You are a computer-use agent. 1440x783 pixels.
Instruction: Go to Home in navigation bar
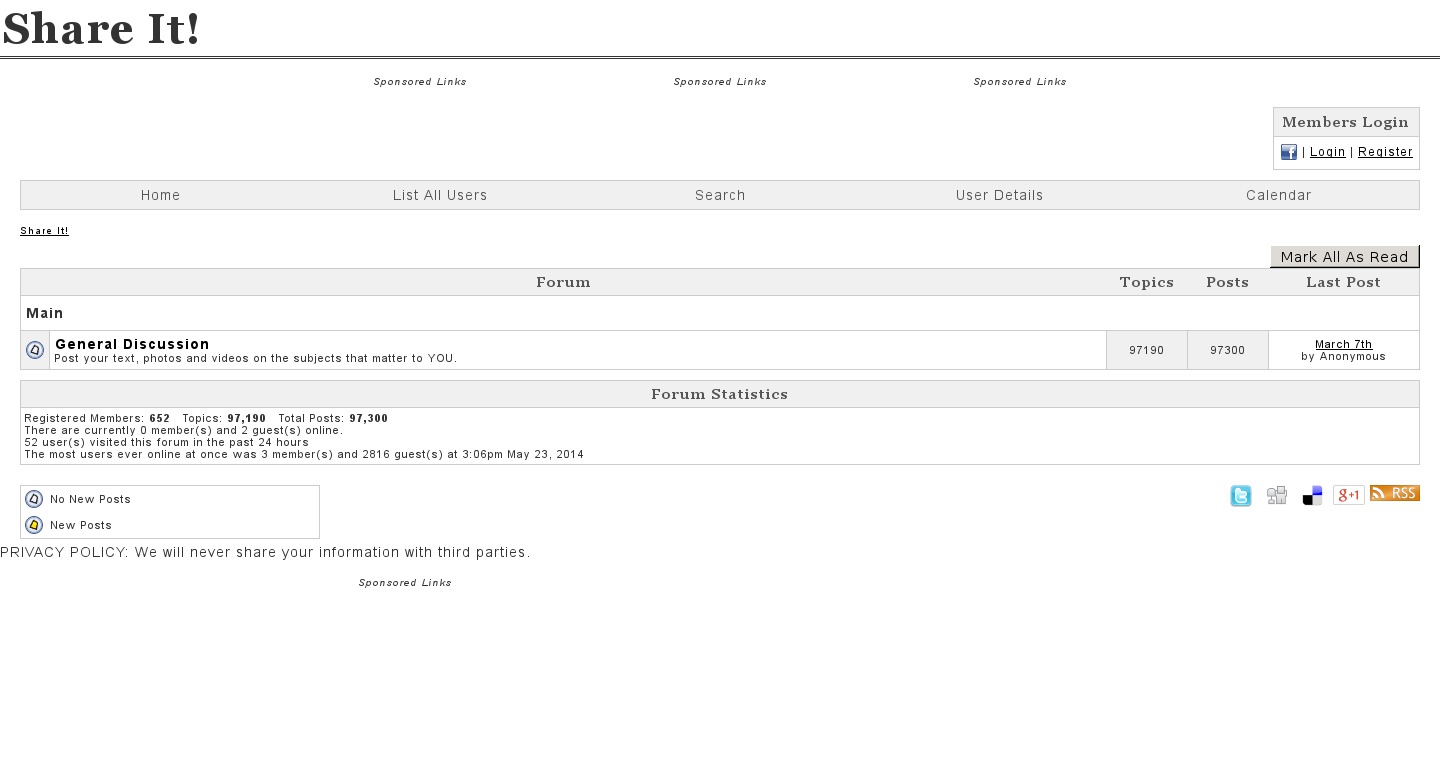[x=160, y=195]
